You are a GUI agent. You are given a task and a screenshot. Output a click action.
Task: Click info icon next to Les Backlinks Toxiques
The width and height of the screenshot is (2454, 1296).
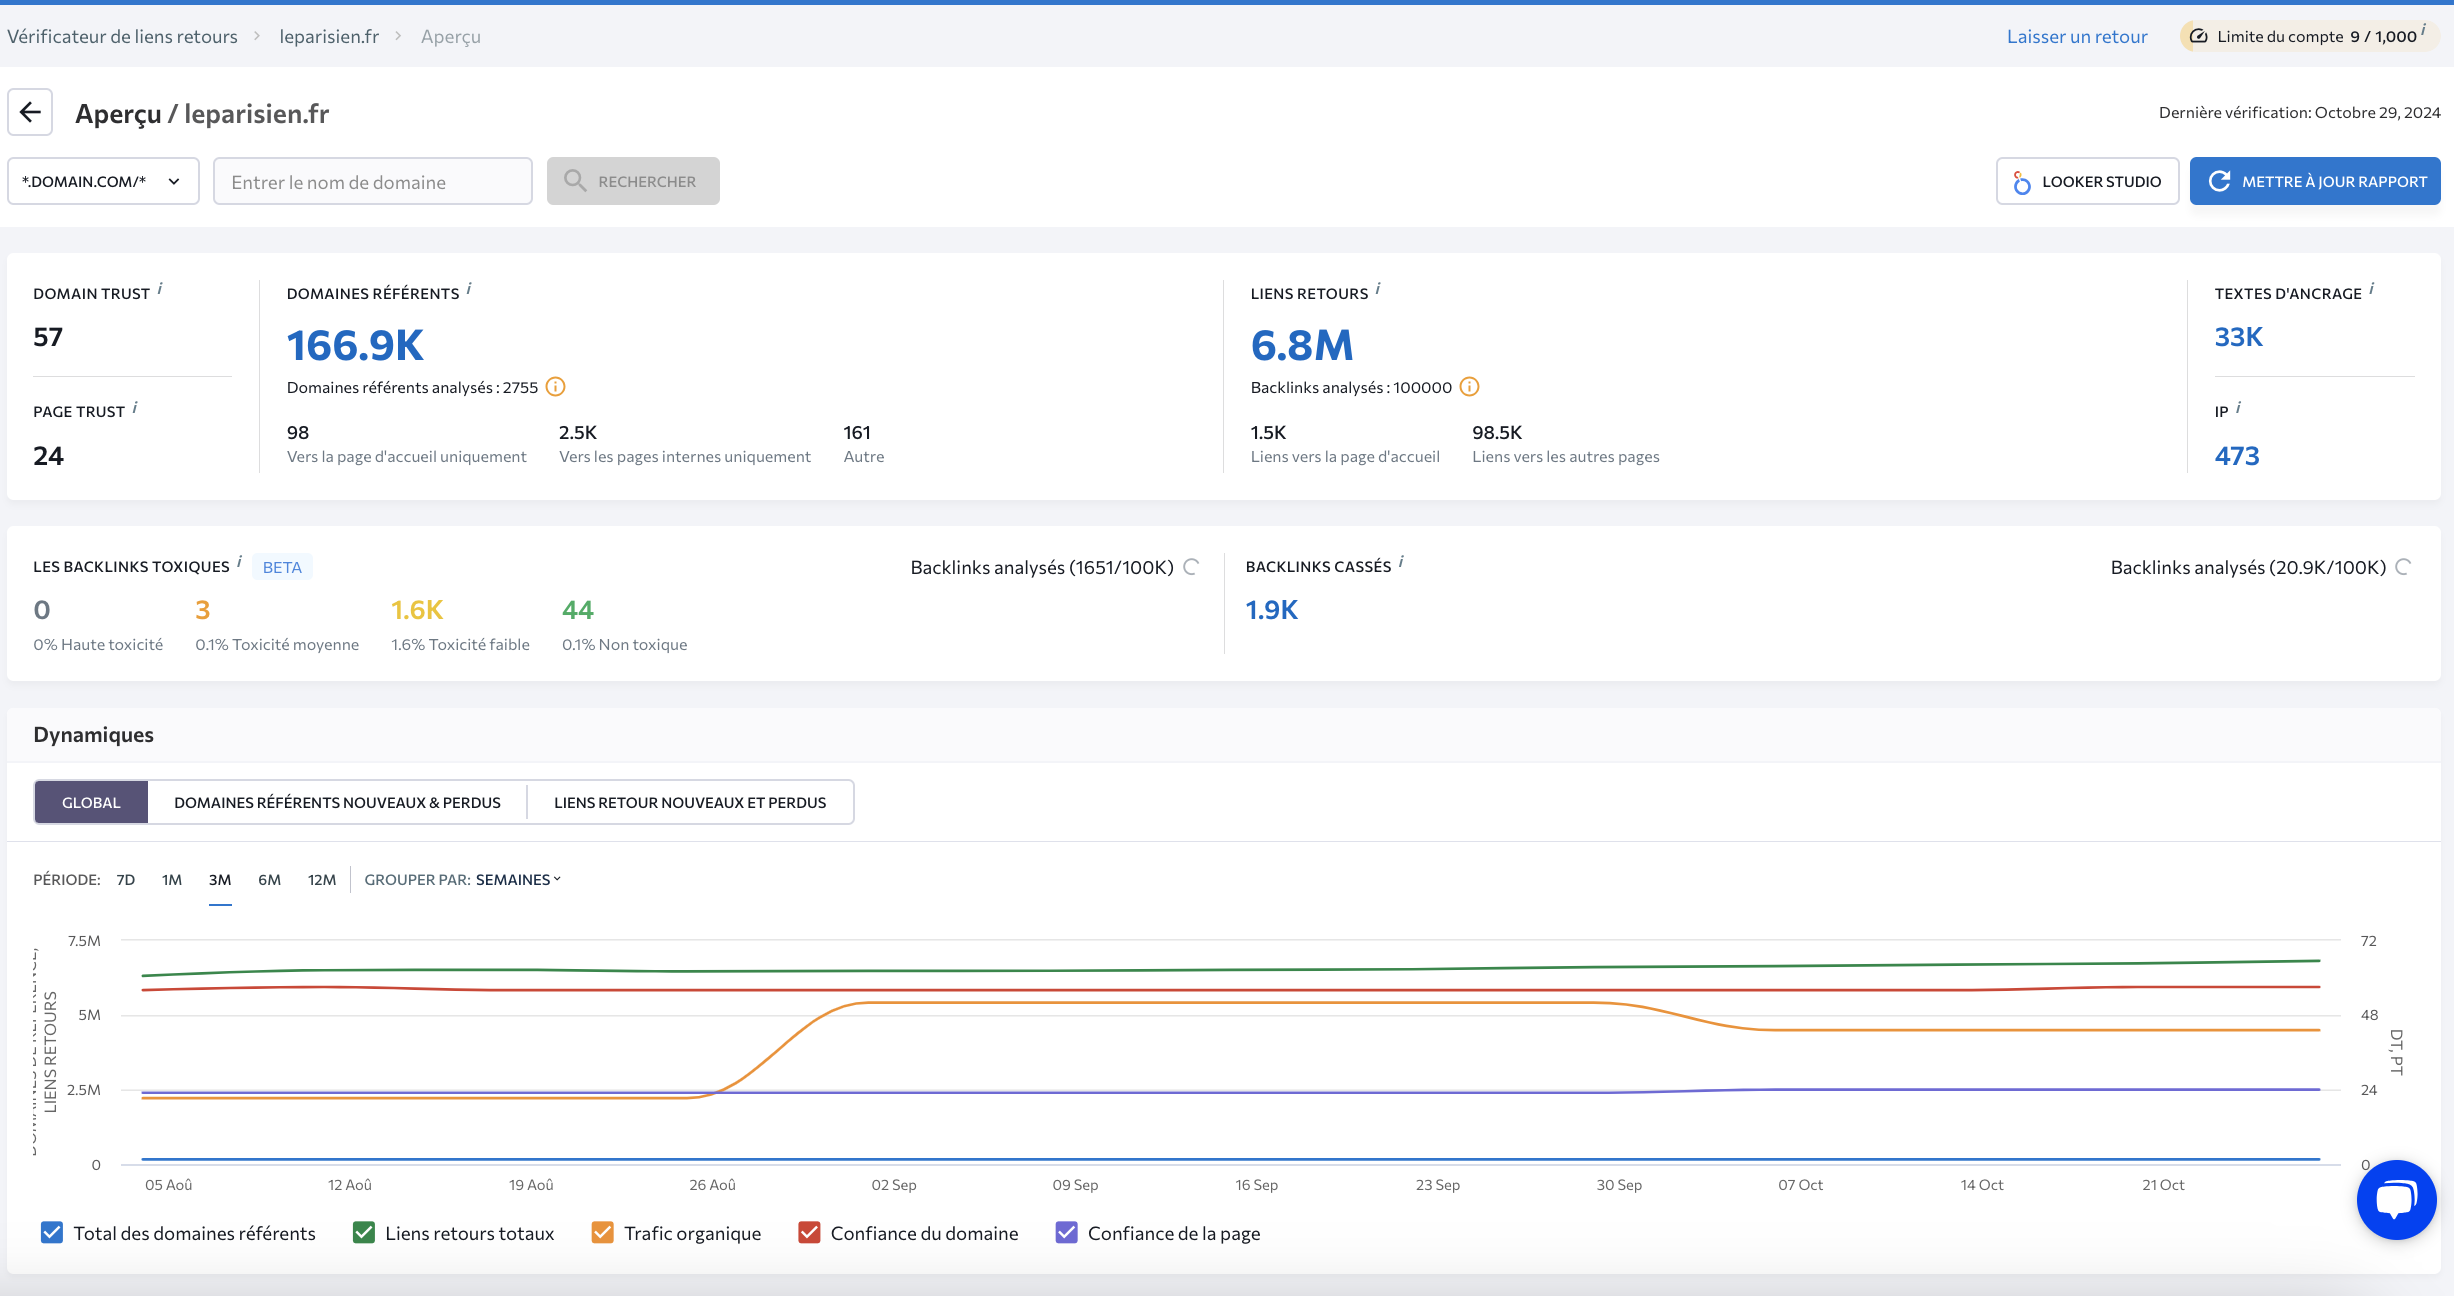click(239, 562)
